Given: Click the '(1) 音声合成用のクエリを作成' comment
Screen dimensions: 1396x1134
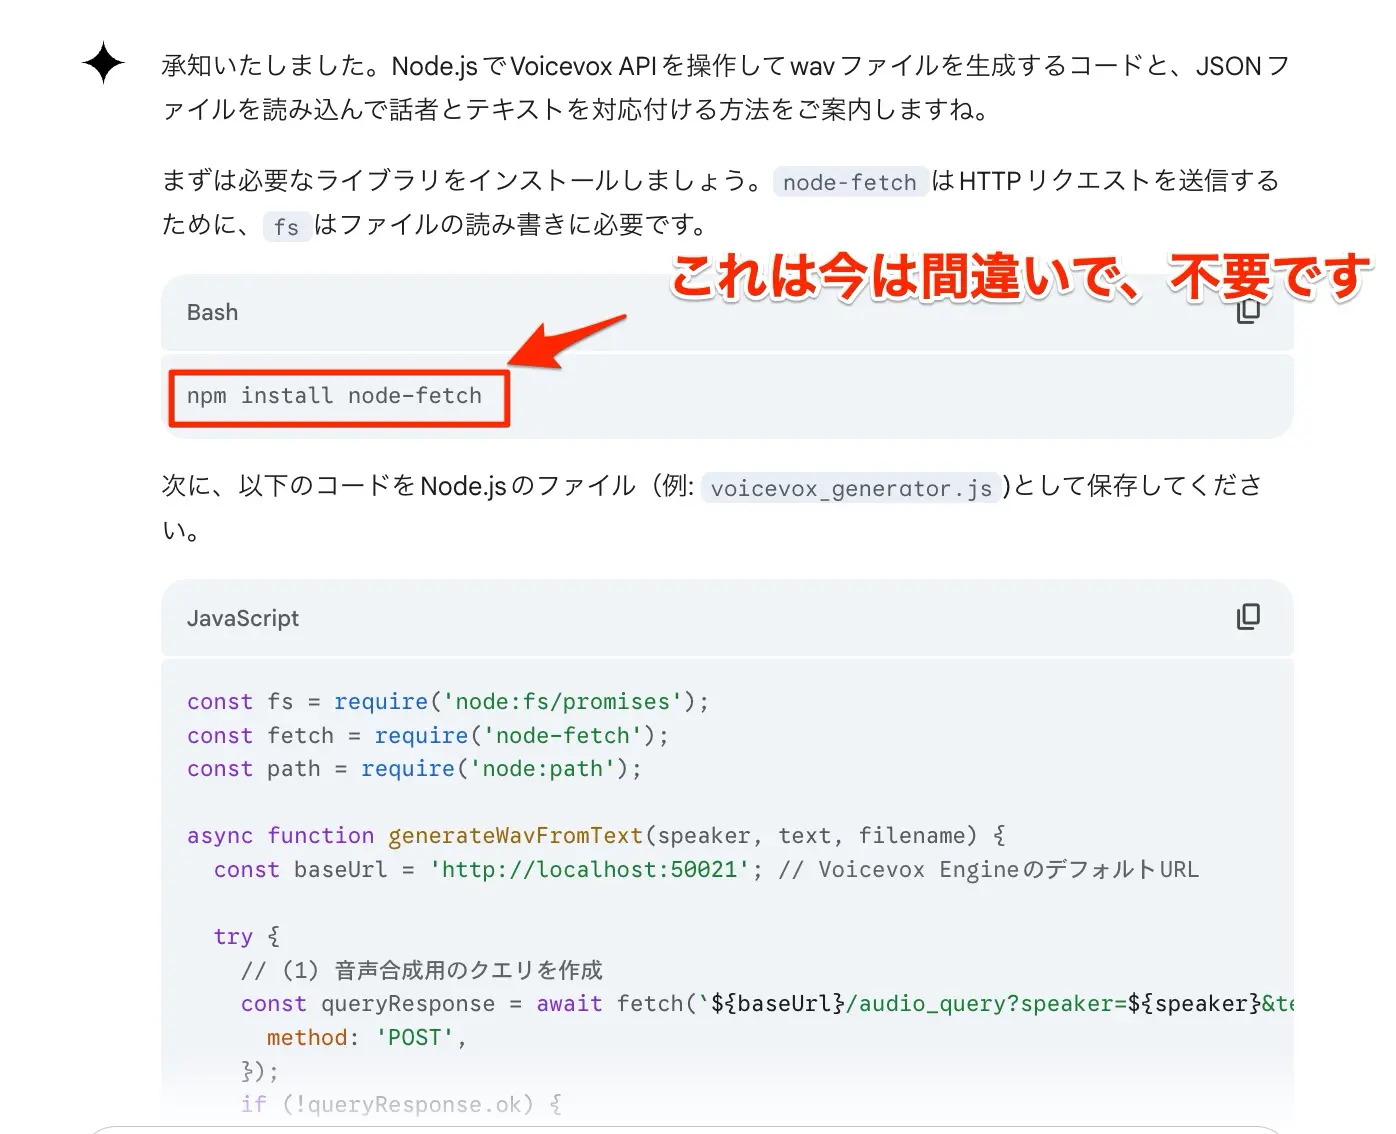Looking at the screenshot, I should click(421, 970).
